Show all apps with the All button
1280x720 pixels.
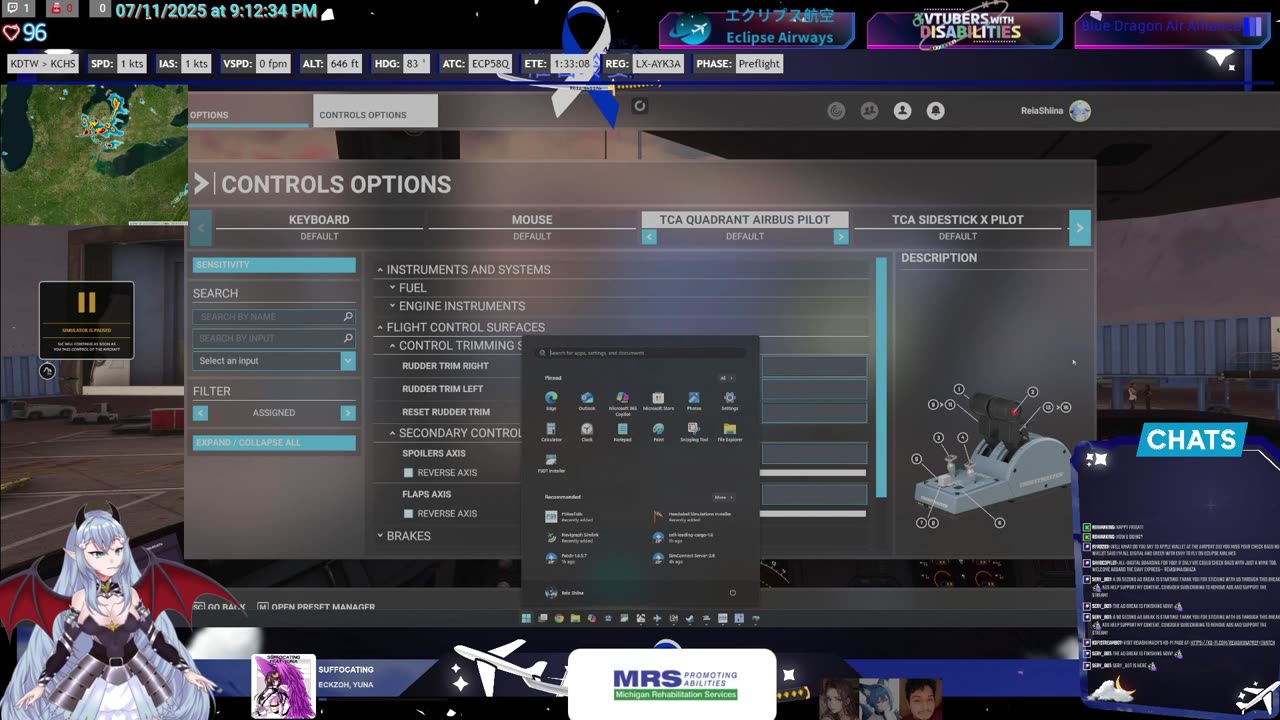(x=727, y=378)
